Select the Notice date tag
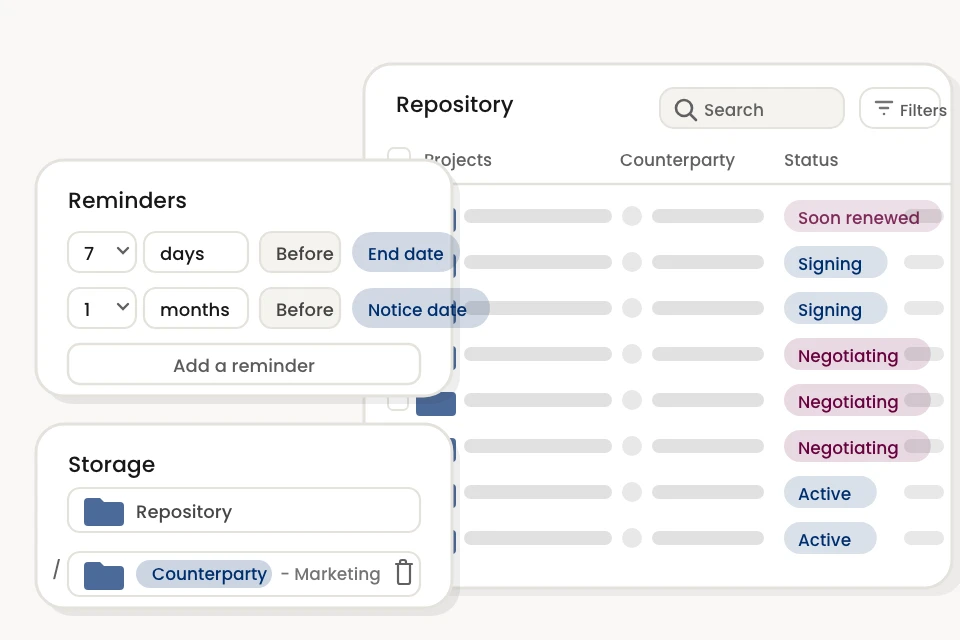 pos(420,309)
